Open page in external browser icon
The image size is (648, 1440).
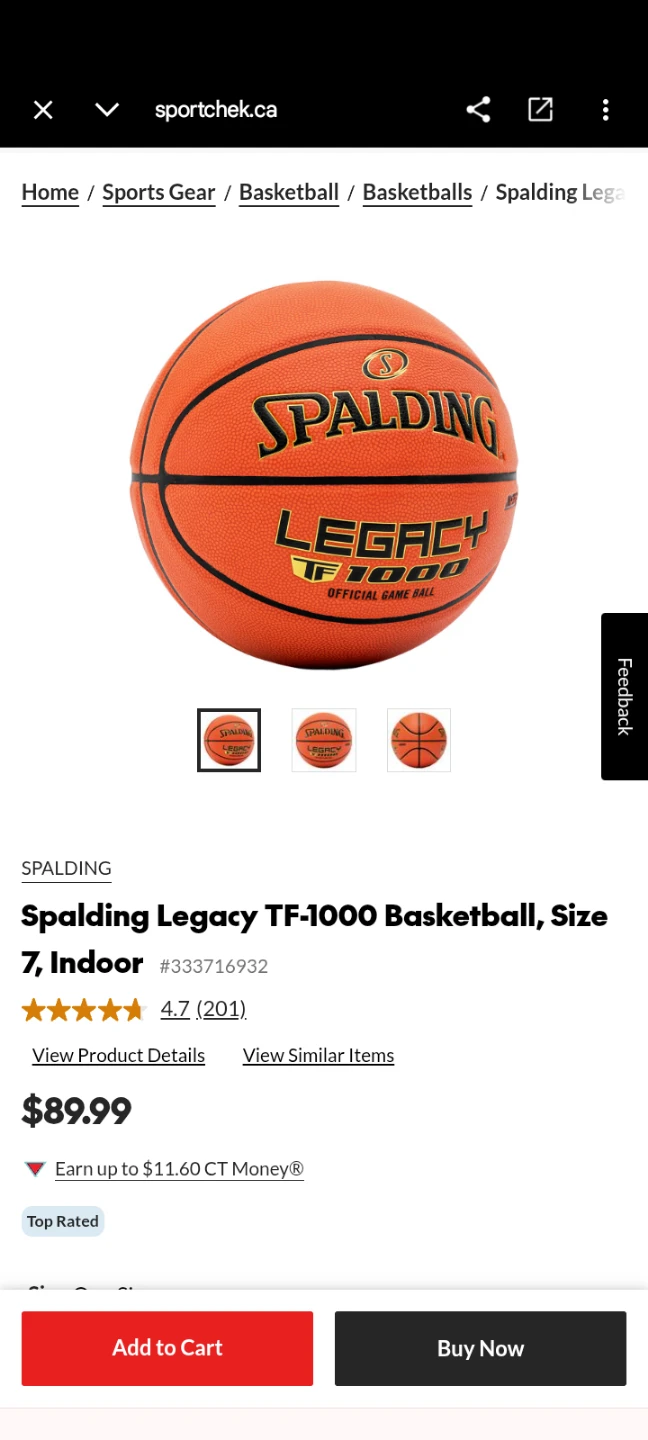[540, 110]
